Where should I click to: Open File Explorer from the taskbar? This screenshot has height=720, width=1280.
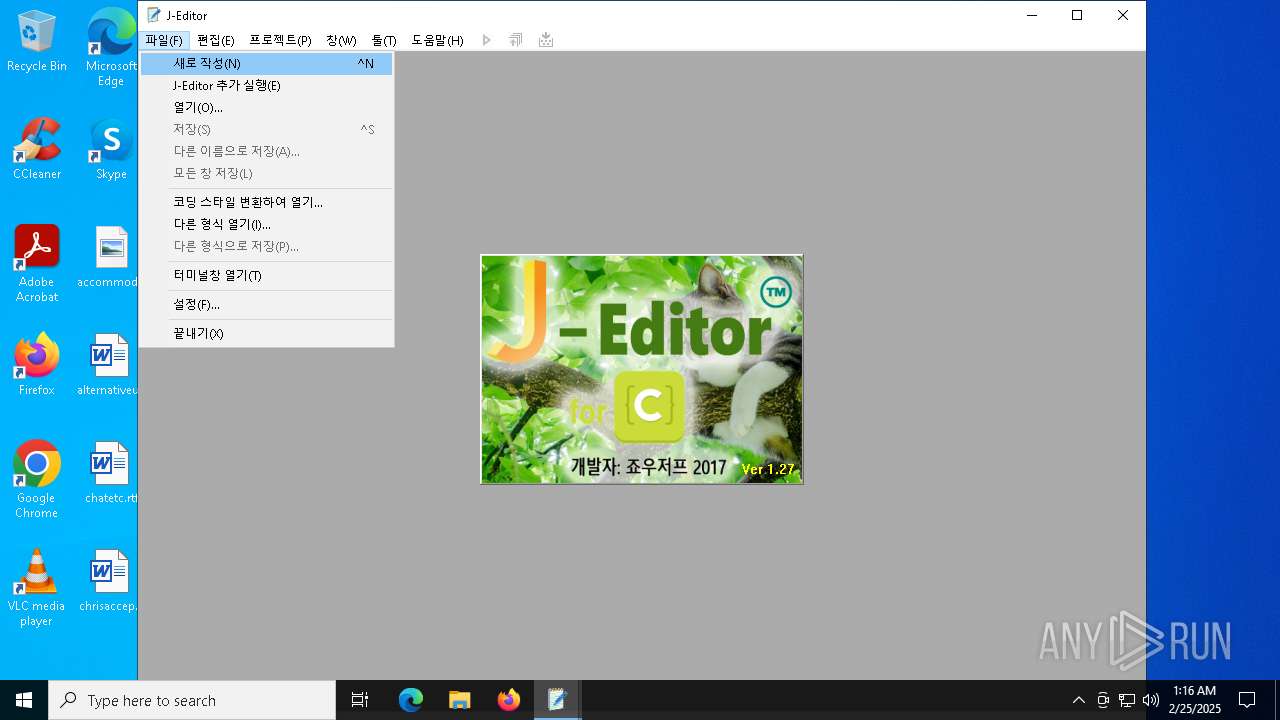point(460,700)
